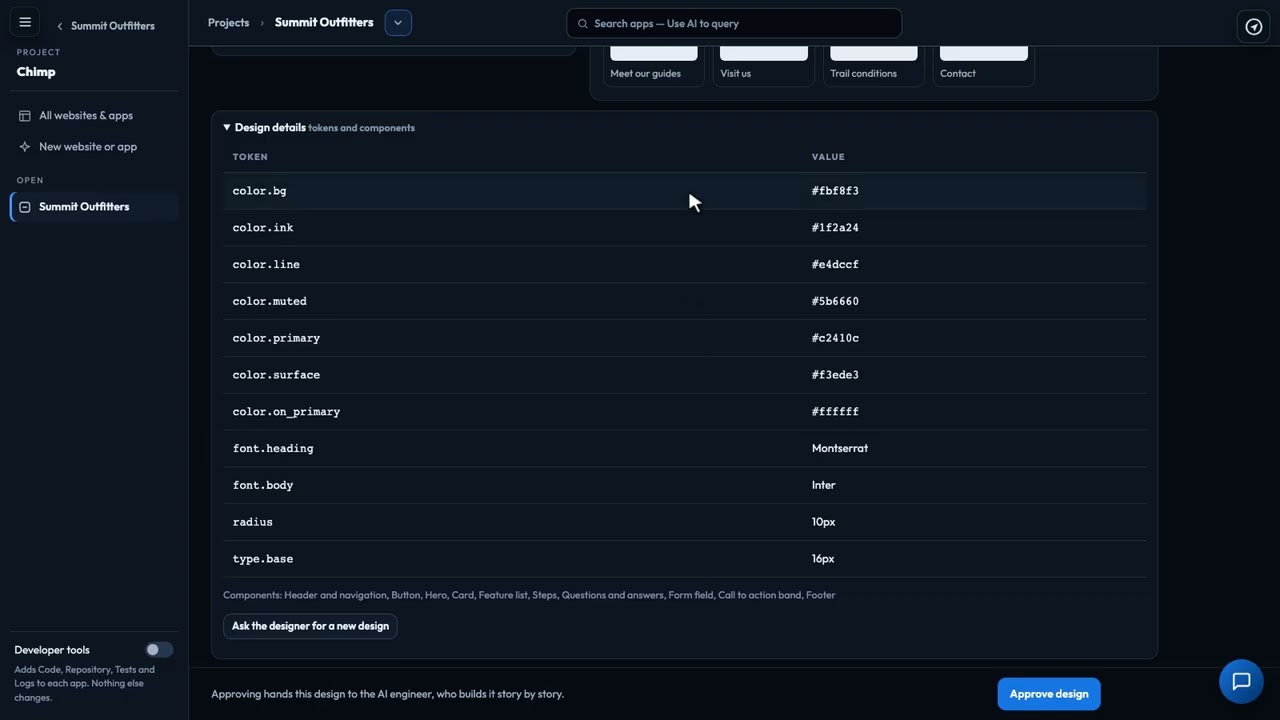This screenshot has height=720, width=1280.
Task: Open dropdown next to Summit Outfitters title
Action: (x=398, y=23)
